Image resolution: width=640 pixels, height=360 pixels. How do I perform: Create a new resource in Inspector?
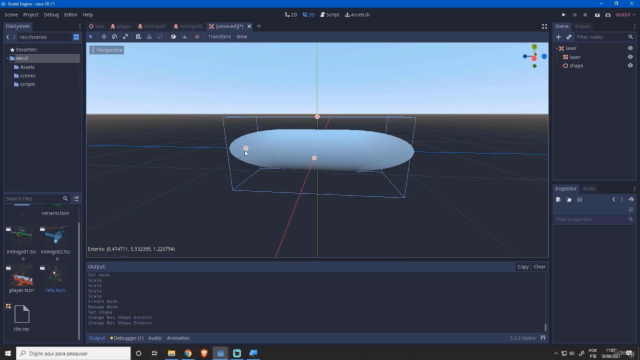(558, 200)
